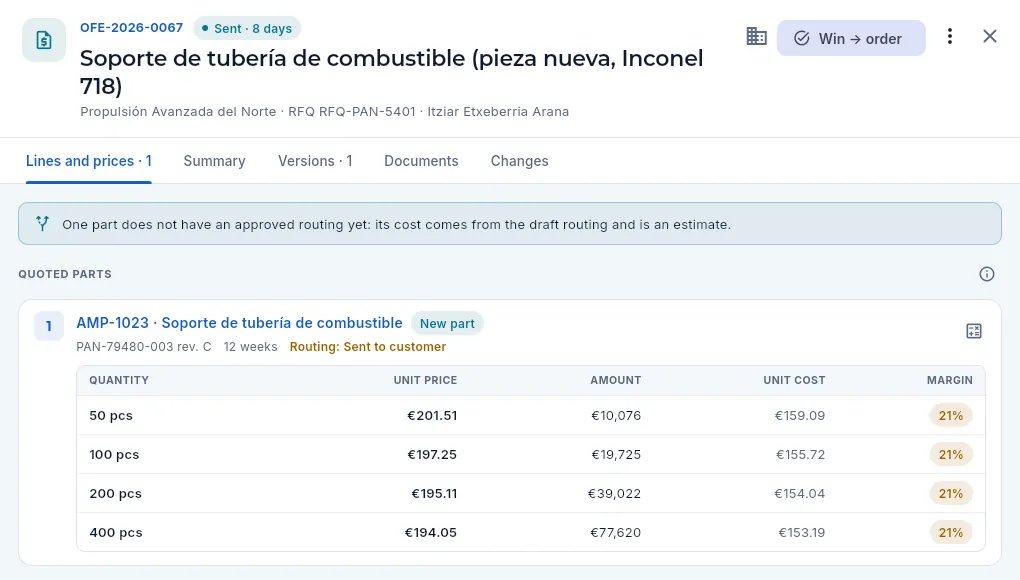Click the Sent · 8 days status badge
Screen dimensions: 1020x580
point(247,29)
